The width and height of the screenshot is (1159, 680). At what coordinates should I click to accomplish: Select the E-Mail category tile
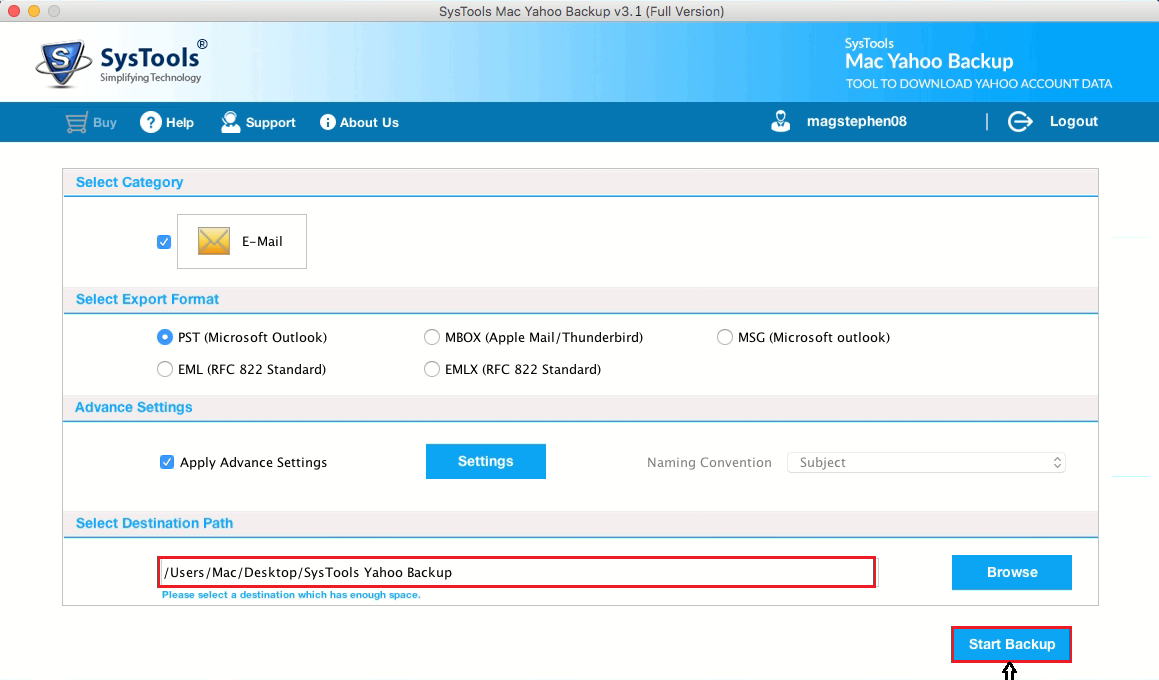[x=242, y=242]
